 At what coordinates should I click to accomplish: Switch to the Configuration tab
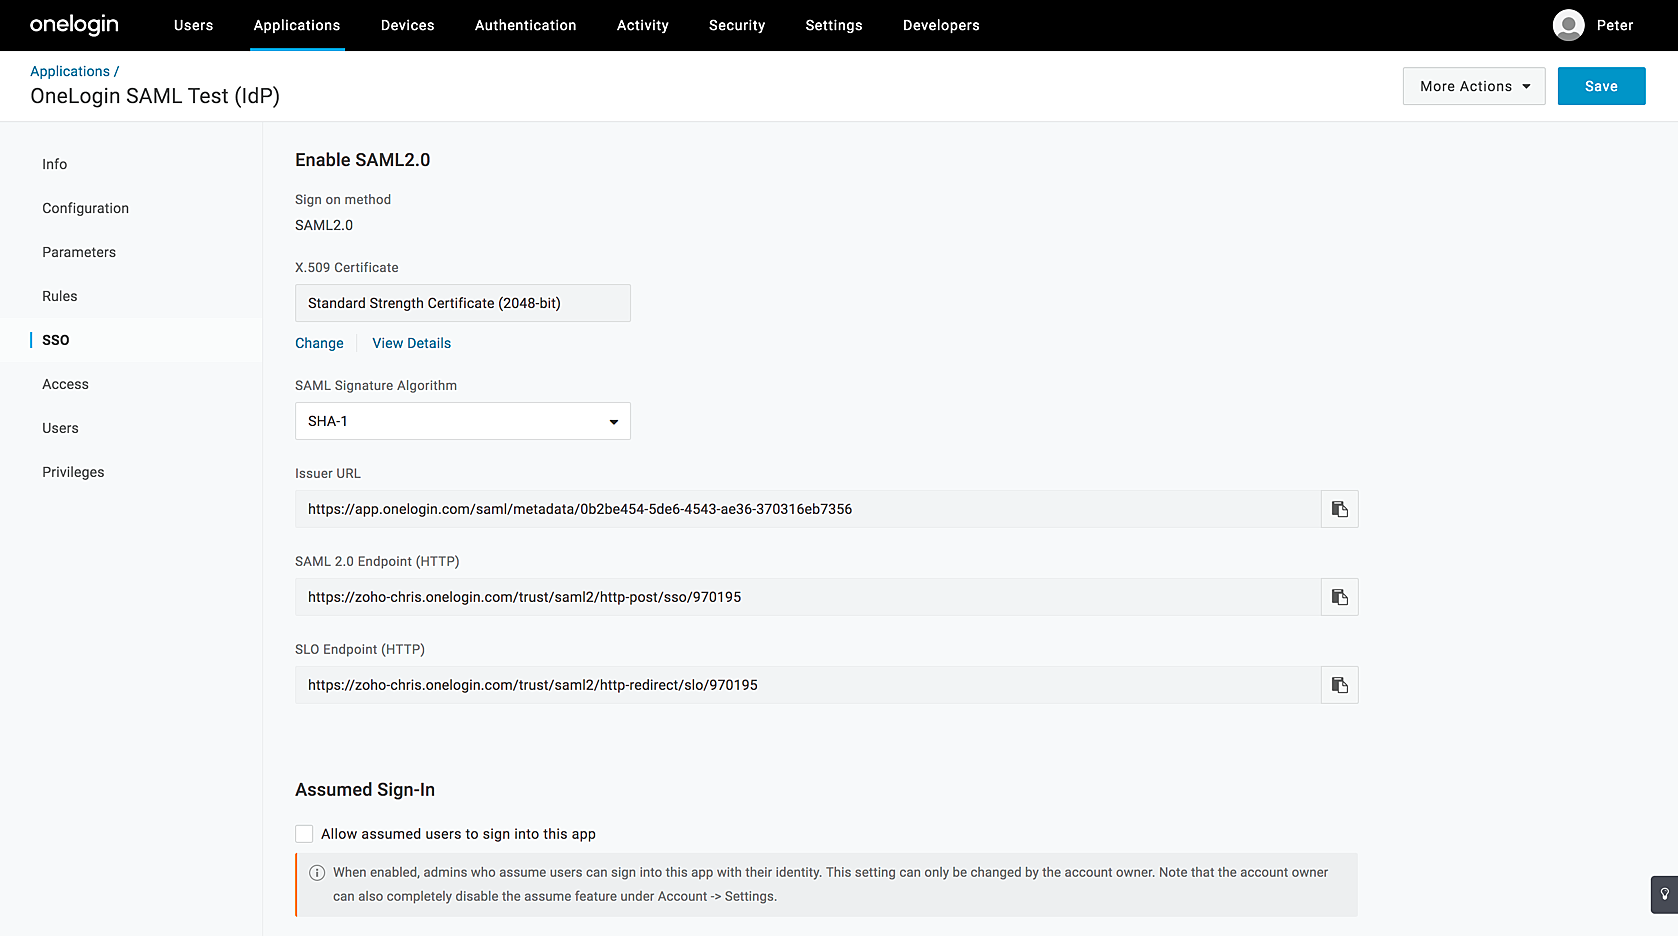click(85, 208)
